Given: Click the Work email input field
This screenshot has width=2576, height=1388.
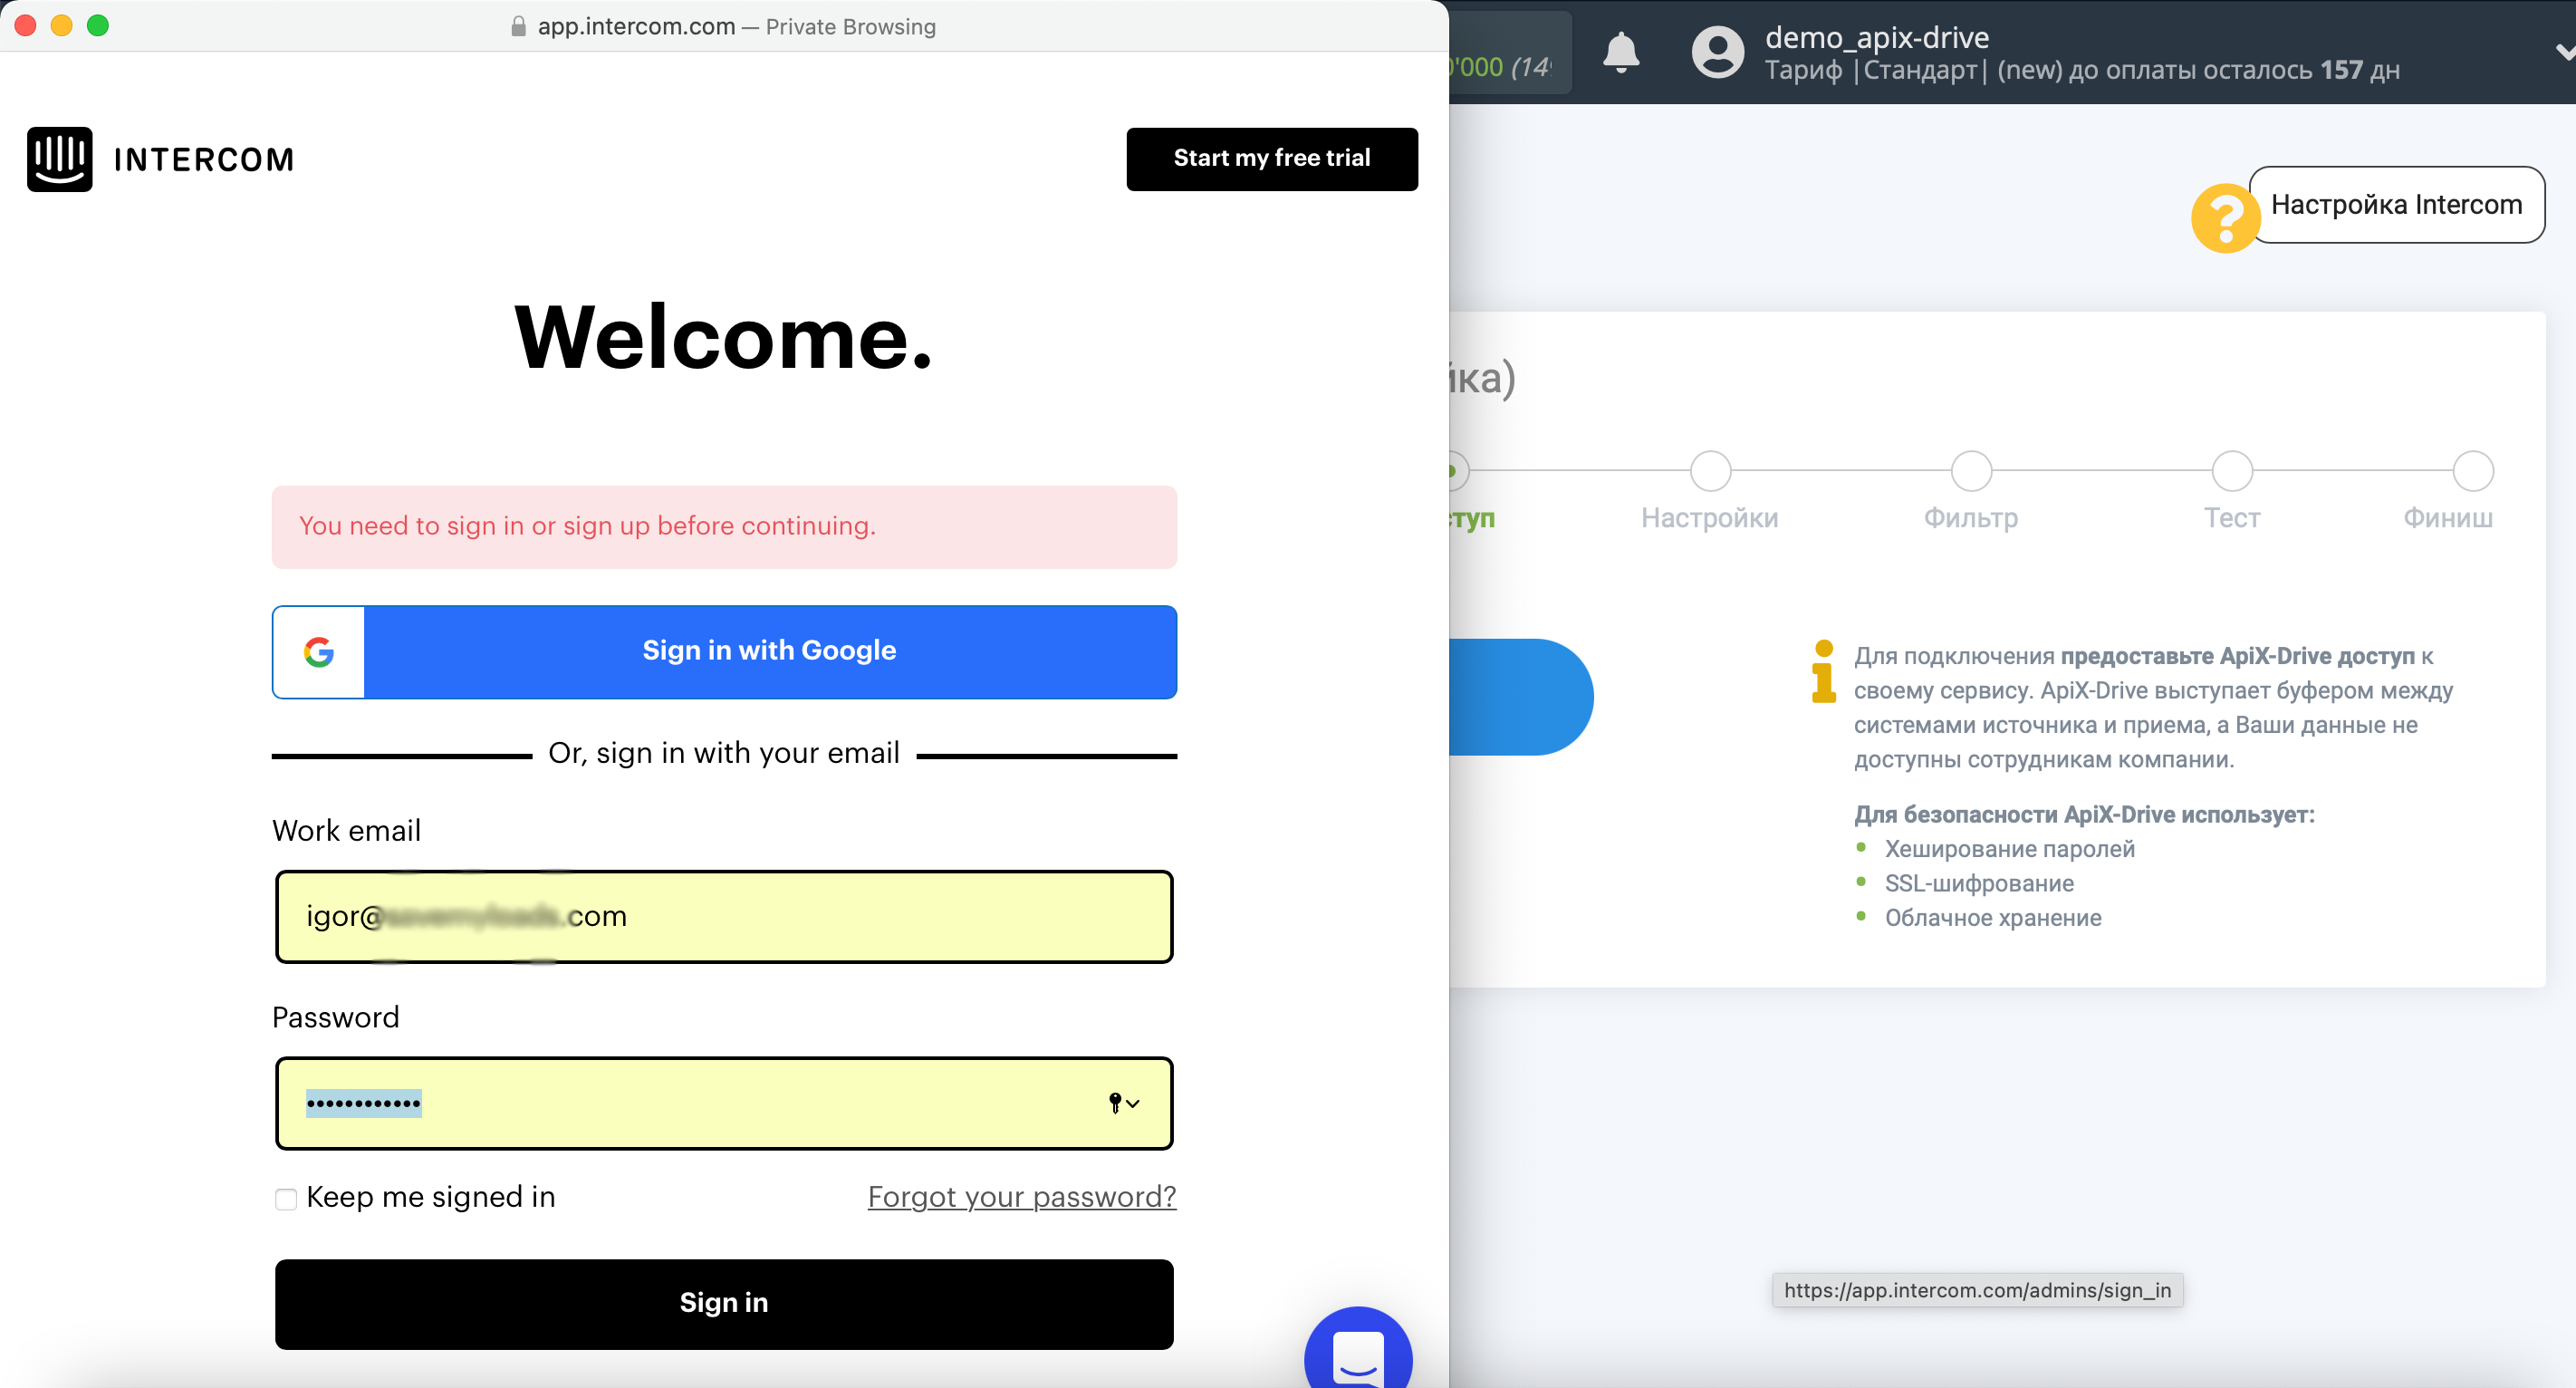Looking at the screenshot, I should point(725,914).
